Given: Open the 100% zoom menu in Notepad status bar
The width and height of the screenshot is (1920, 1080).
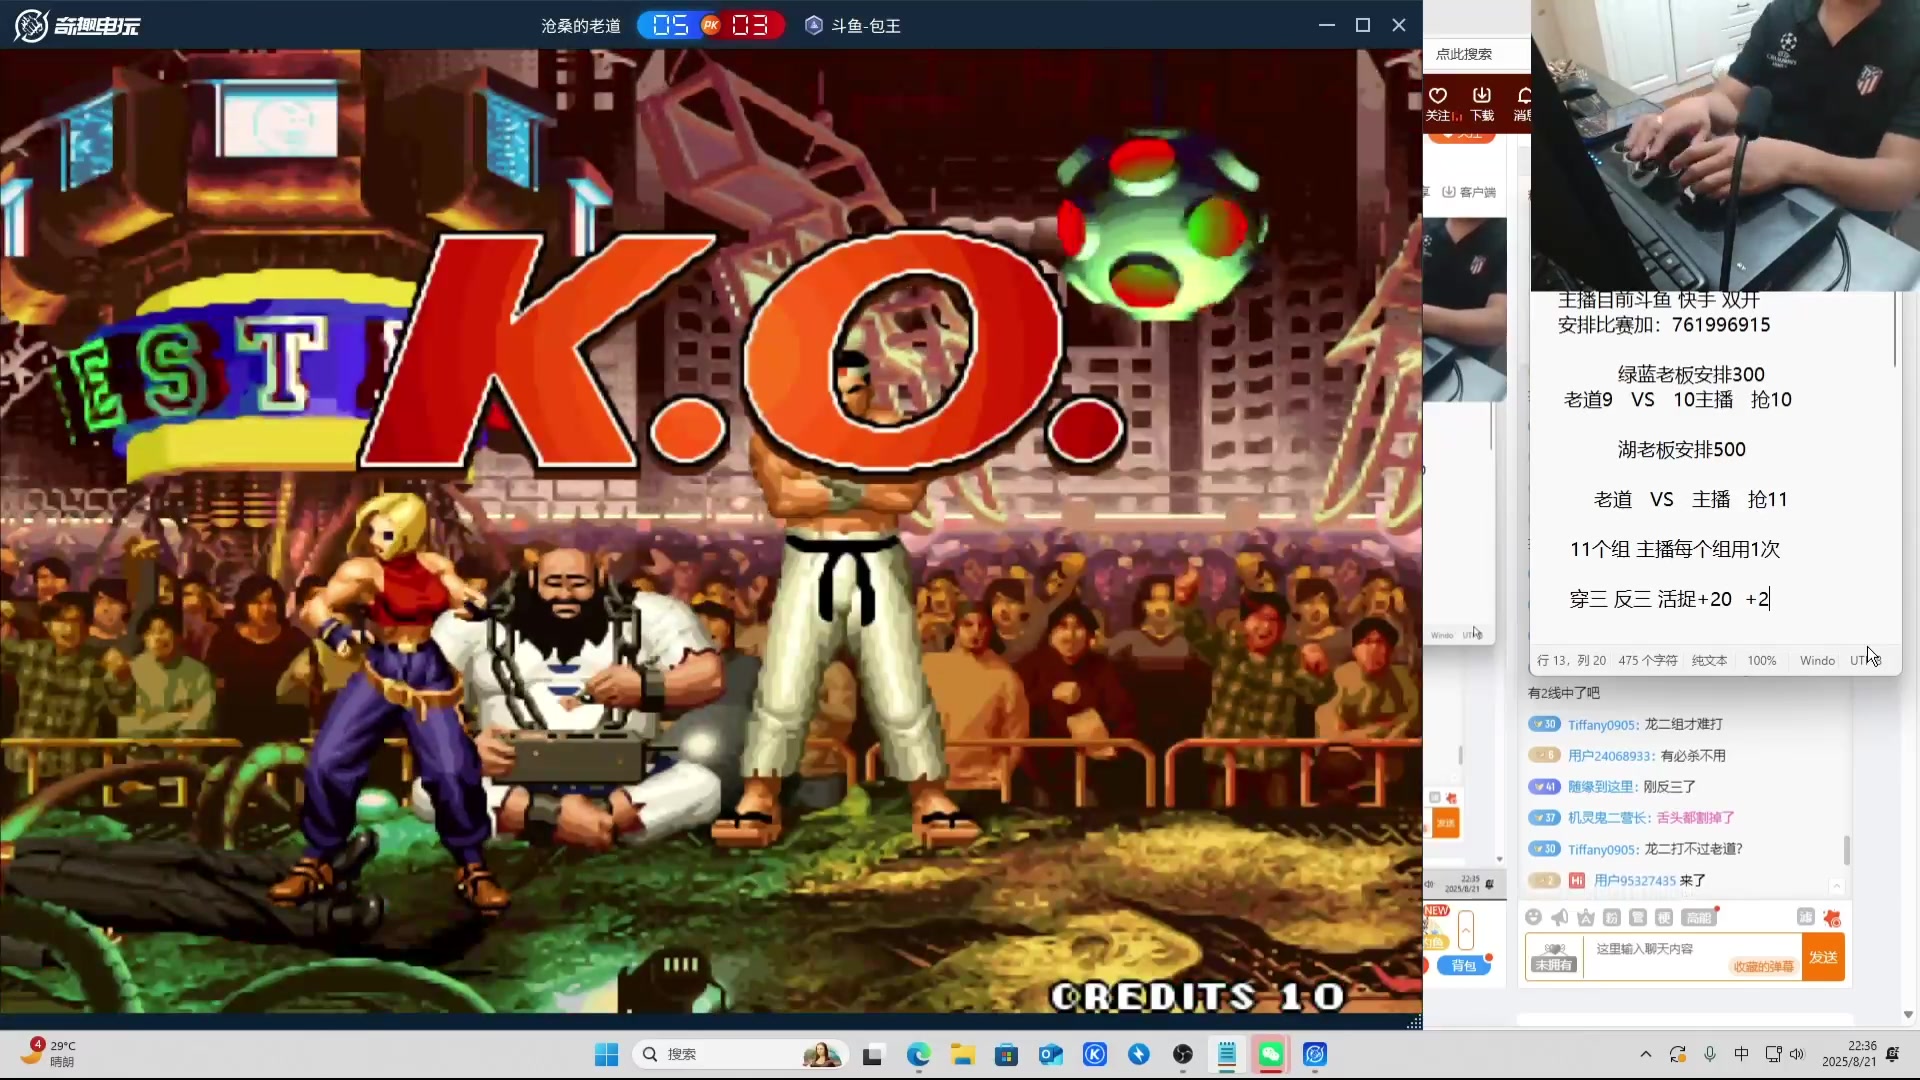Looking at the screenshot, I should coord(1761,660).
